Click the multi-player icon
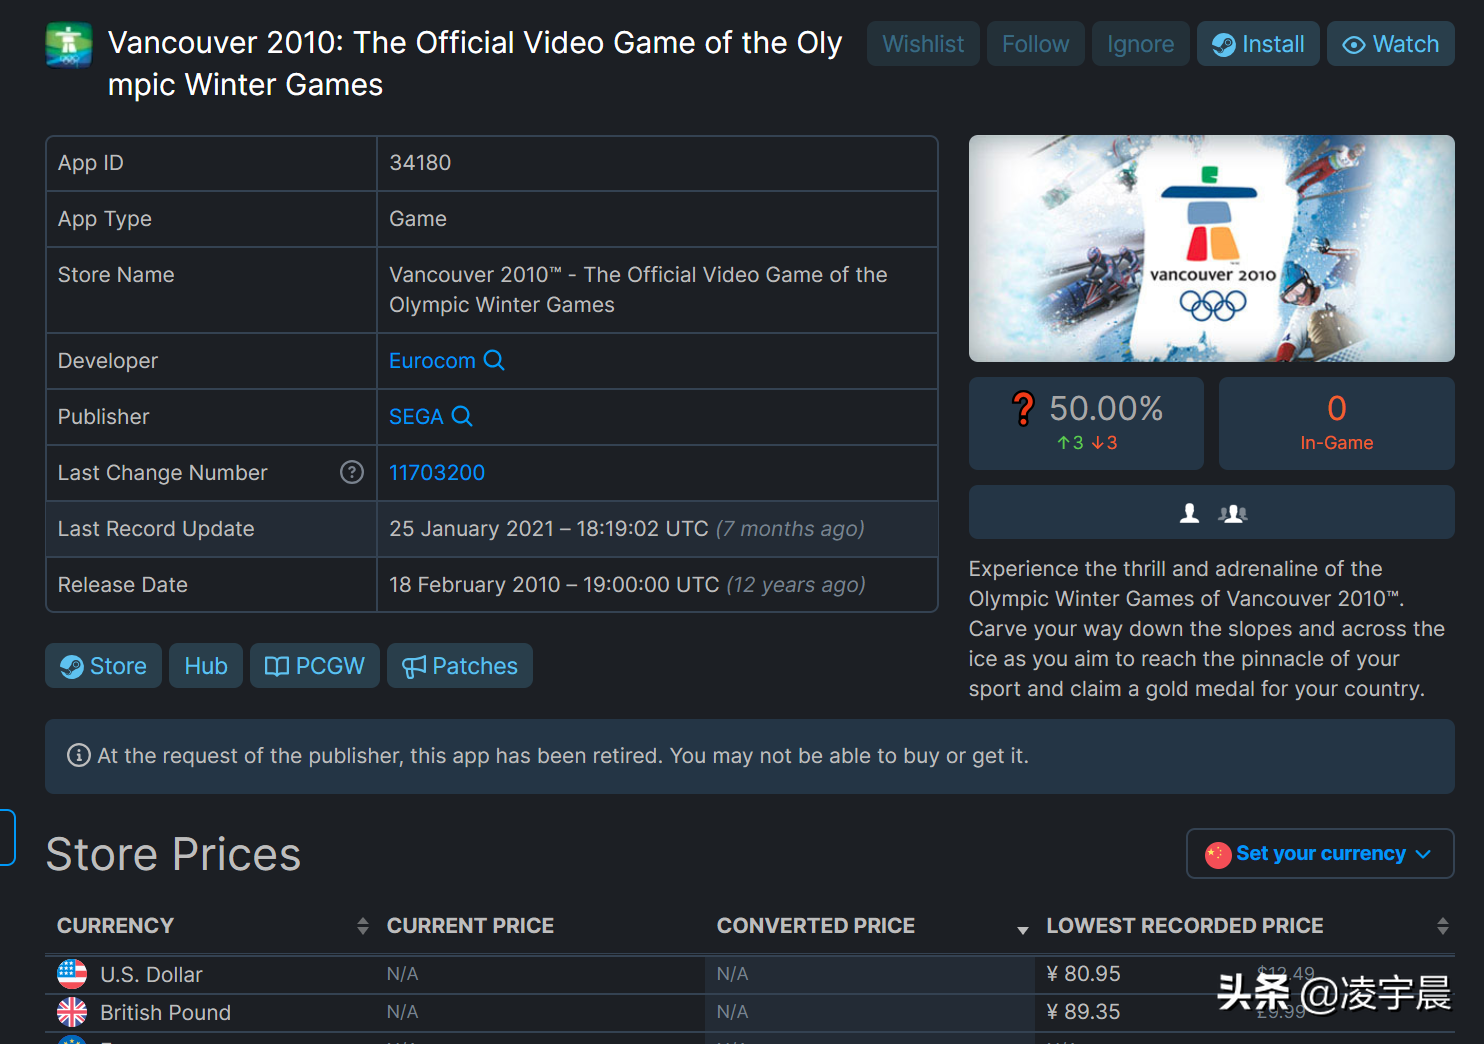Viewport: 1484px width, 1044px height. point(1233,513)
